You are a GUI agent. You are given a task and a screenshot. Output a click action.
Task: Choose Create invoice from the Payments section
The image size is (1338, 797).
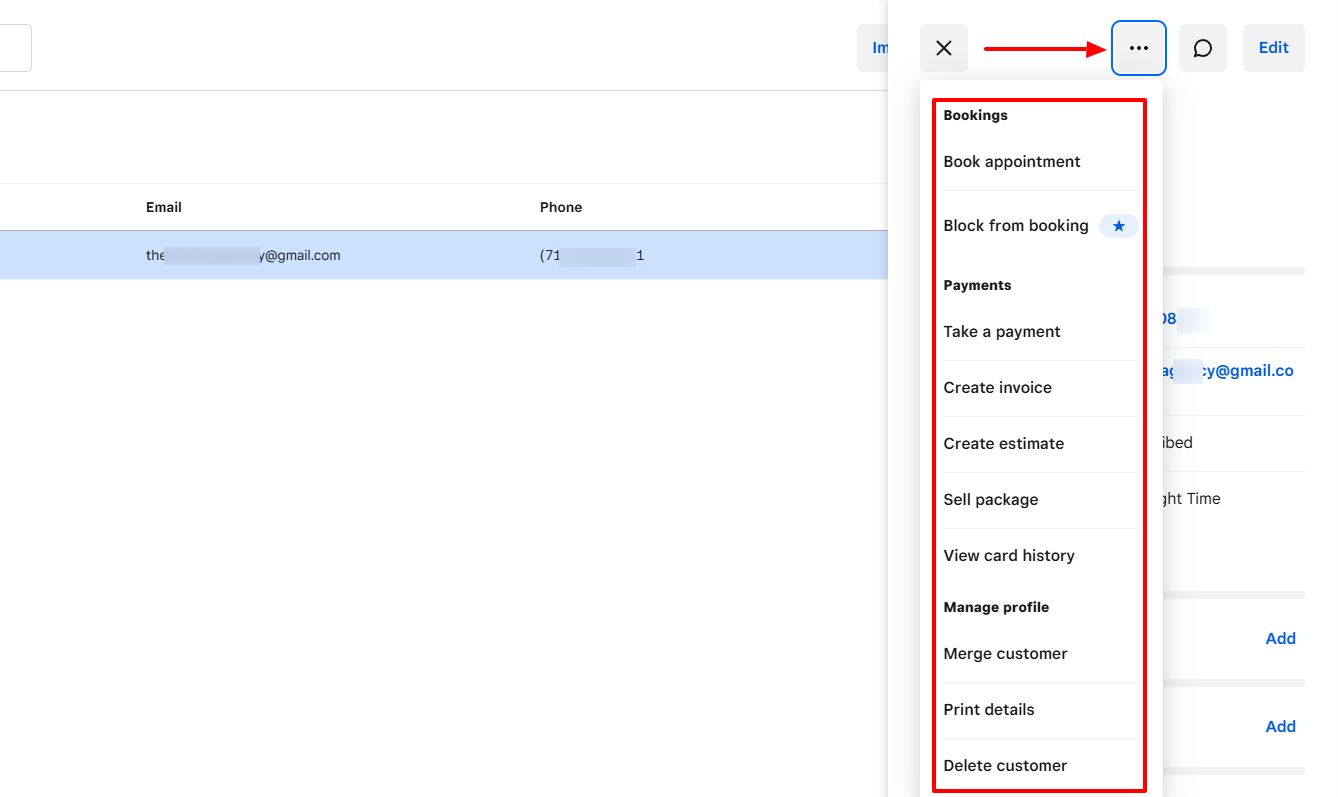tap(997, 387)
